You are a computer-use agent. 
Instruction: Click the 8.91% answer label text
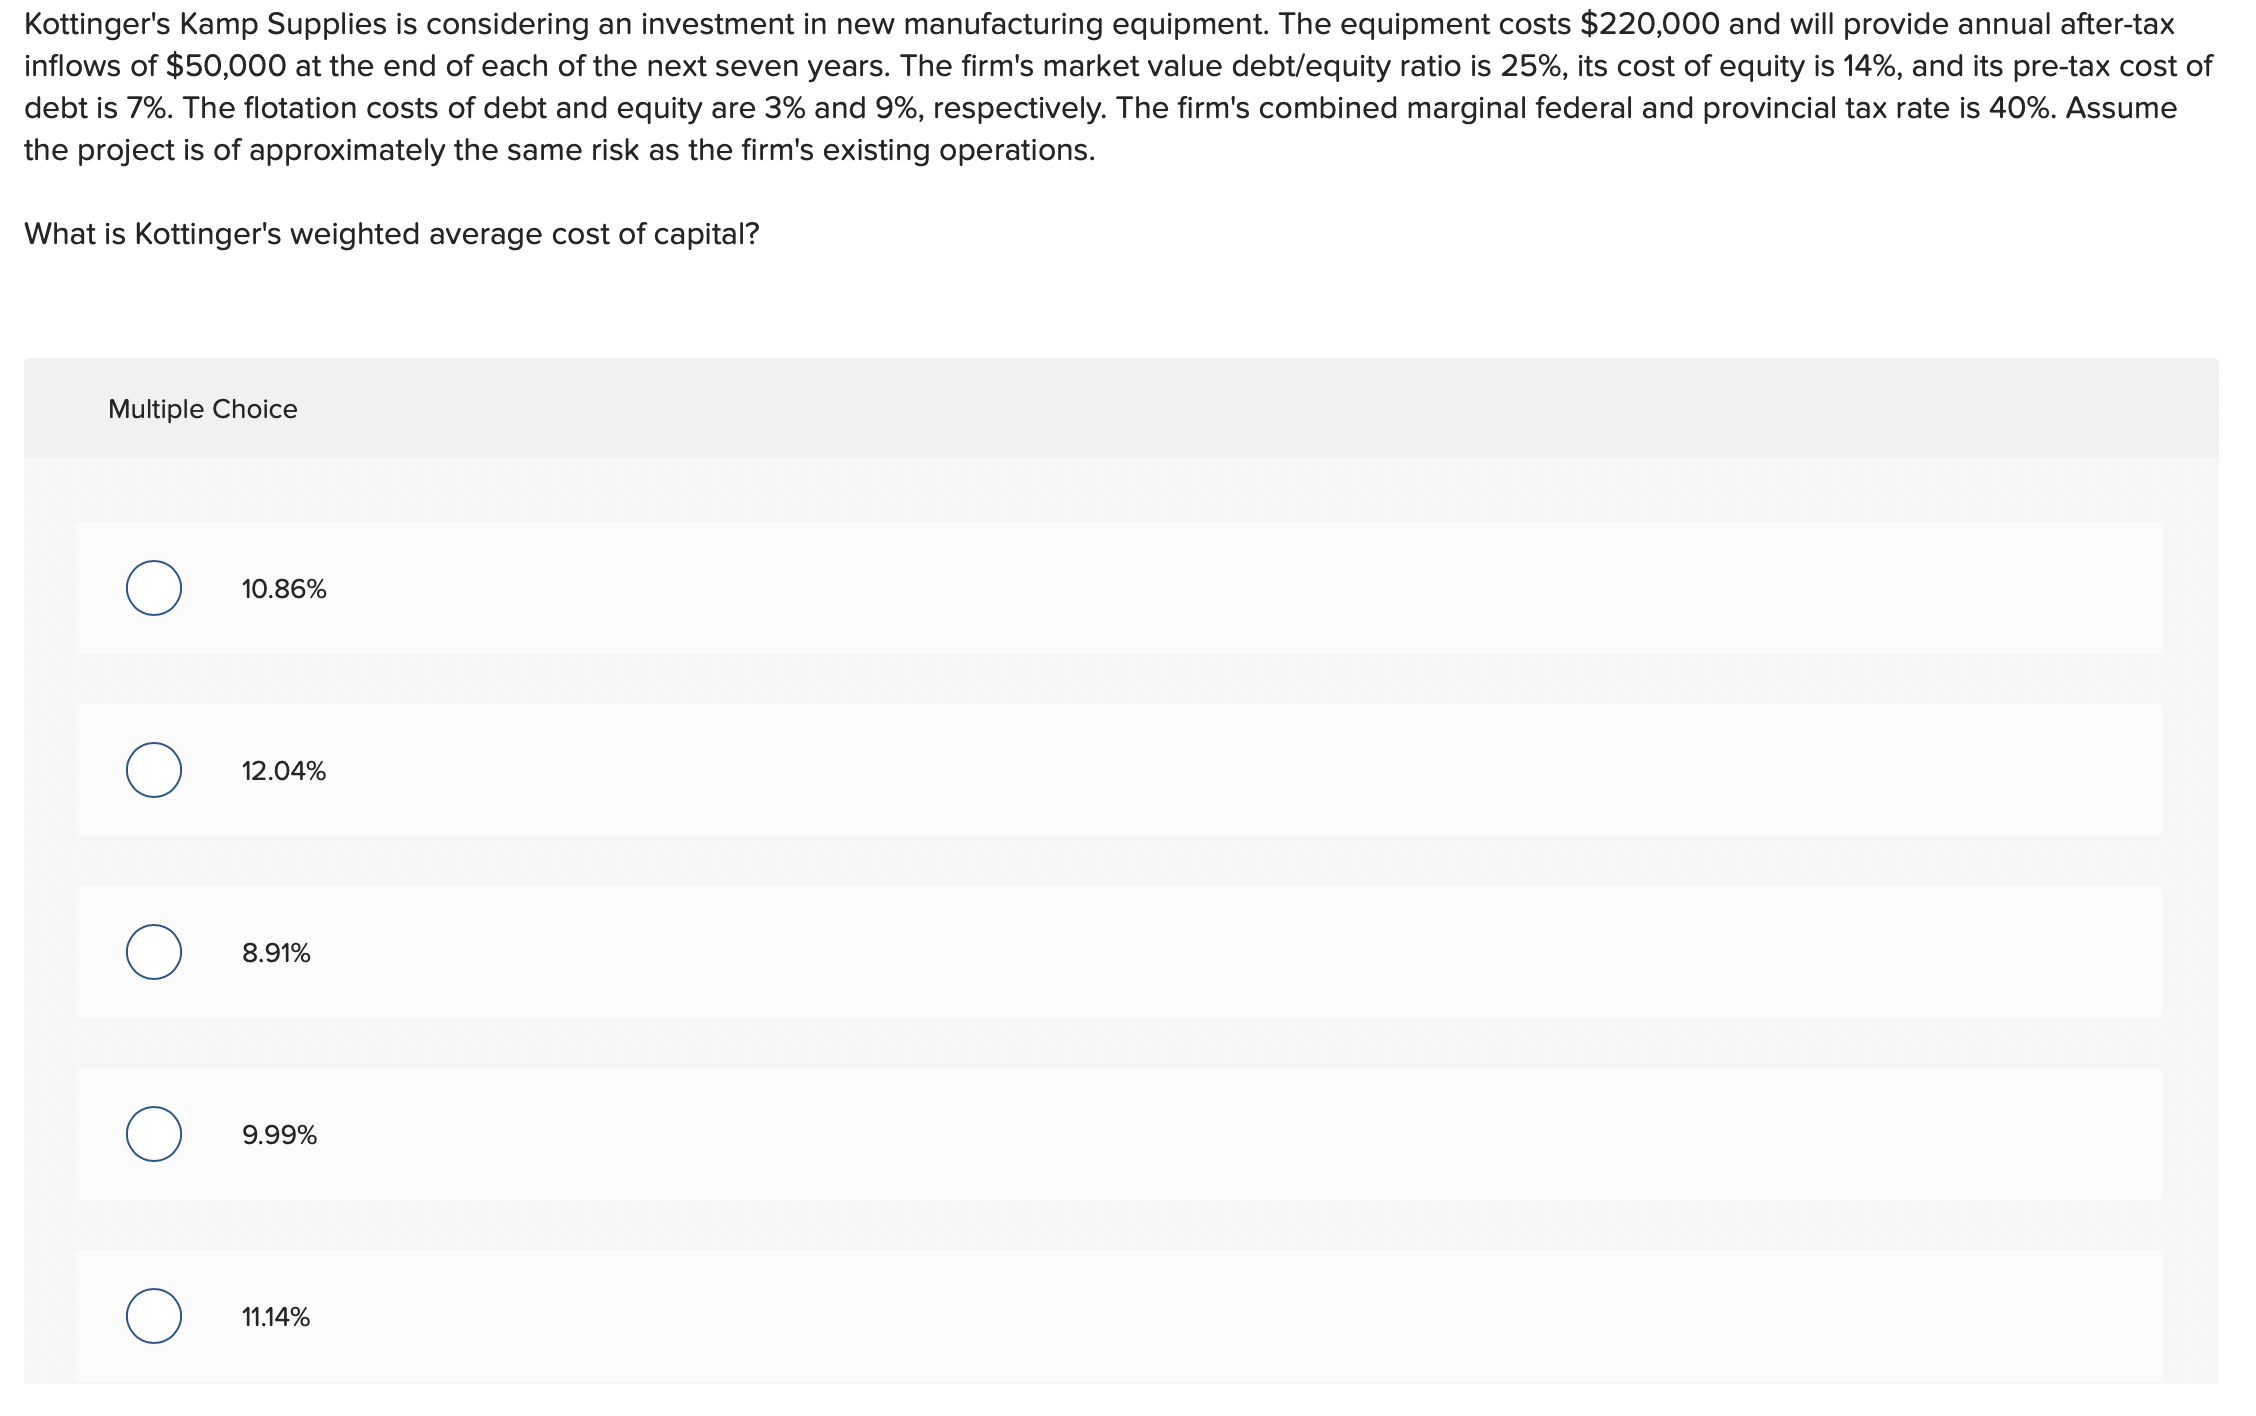(276, 952)
